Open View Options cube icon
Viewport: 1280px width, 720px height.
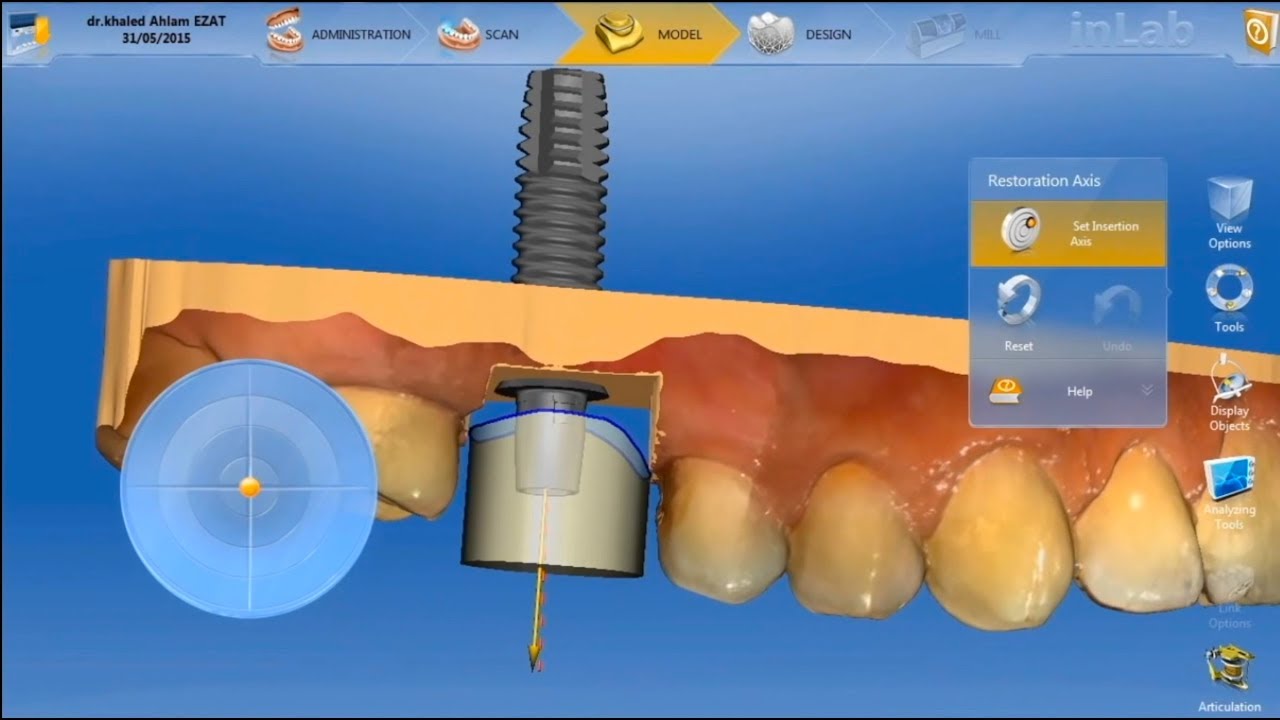[x=1229, y=199]
